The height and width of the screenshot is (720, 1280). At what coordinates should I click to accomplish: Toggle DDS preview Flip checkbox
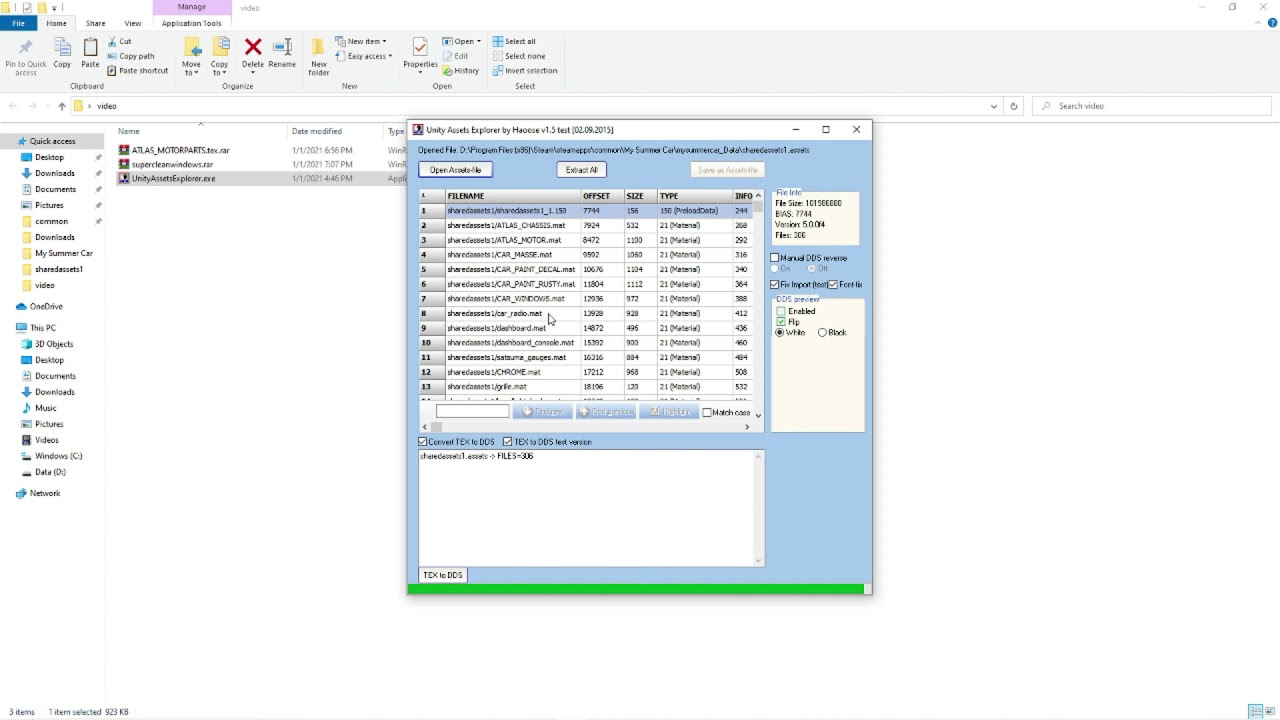point(782,322)
